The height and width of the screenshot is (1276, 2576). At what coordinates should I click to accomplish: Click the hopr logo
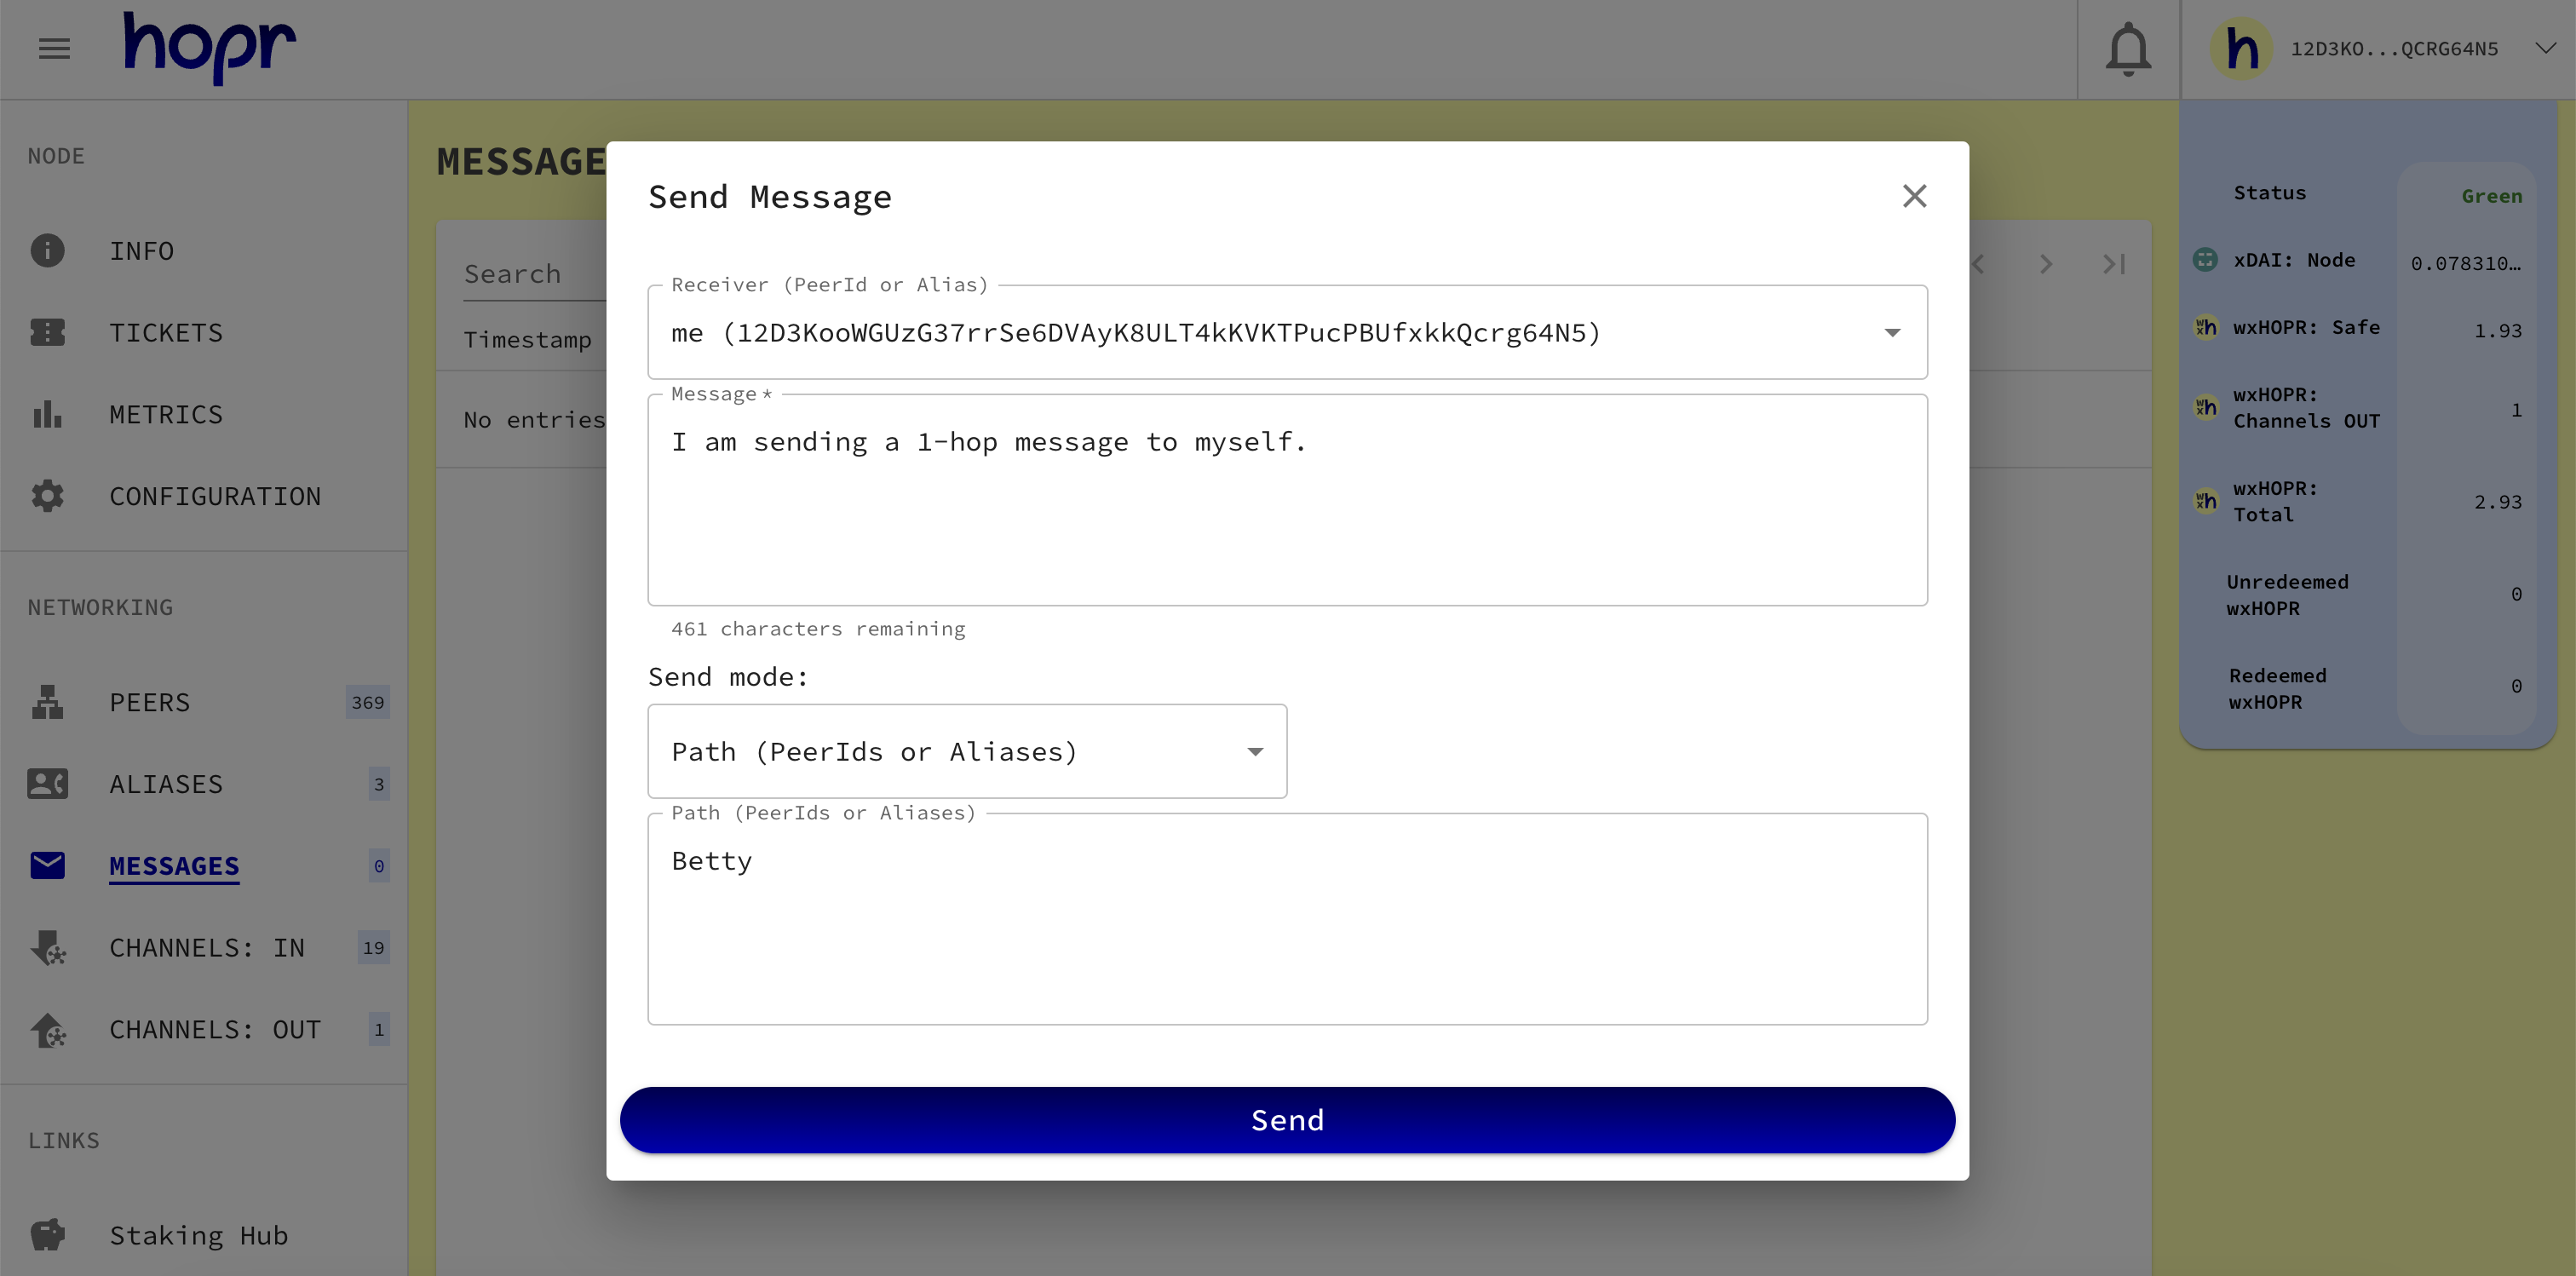(209, 47)
